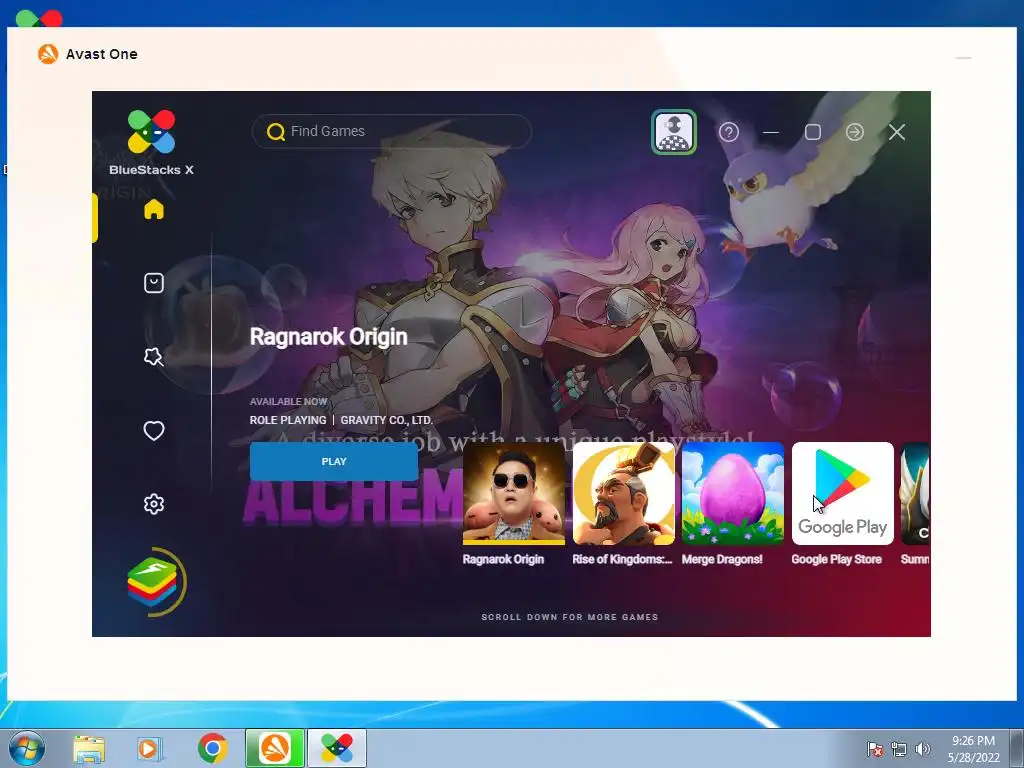1024x768 pixels.
Task: Open Google Play Store tile
Action: point(842,493)
